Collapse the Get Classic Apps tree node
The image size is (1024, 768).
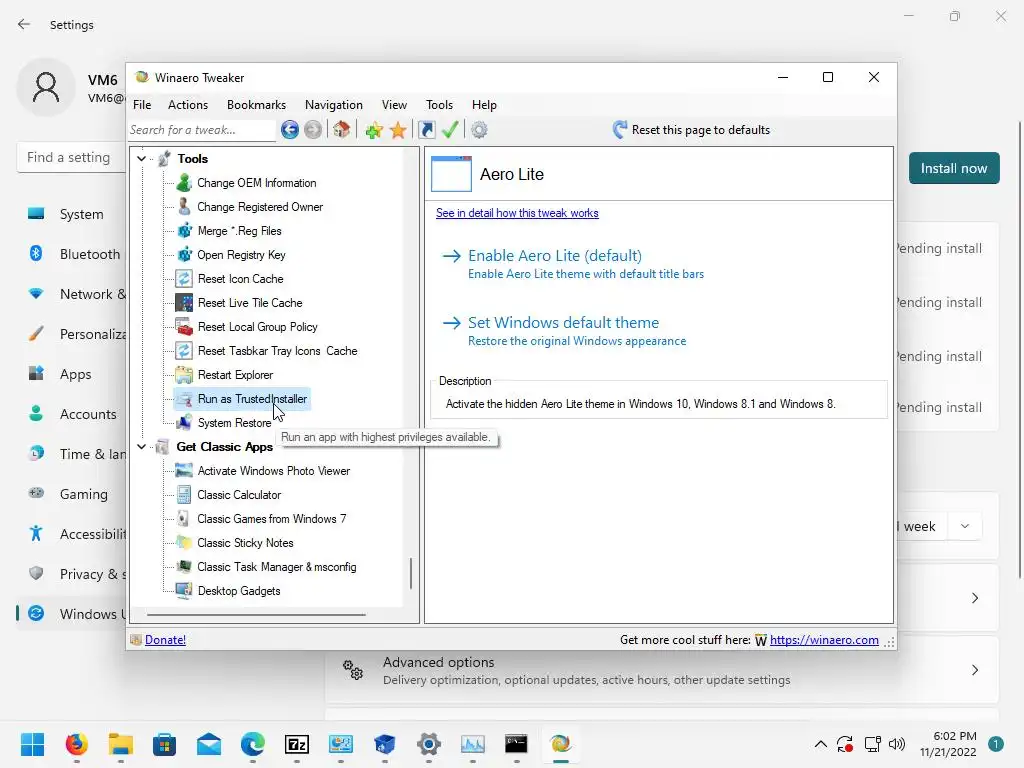(141, 447)
